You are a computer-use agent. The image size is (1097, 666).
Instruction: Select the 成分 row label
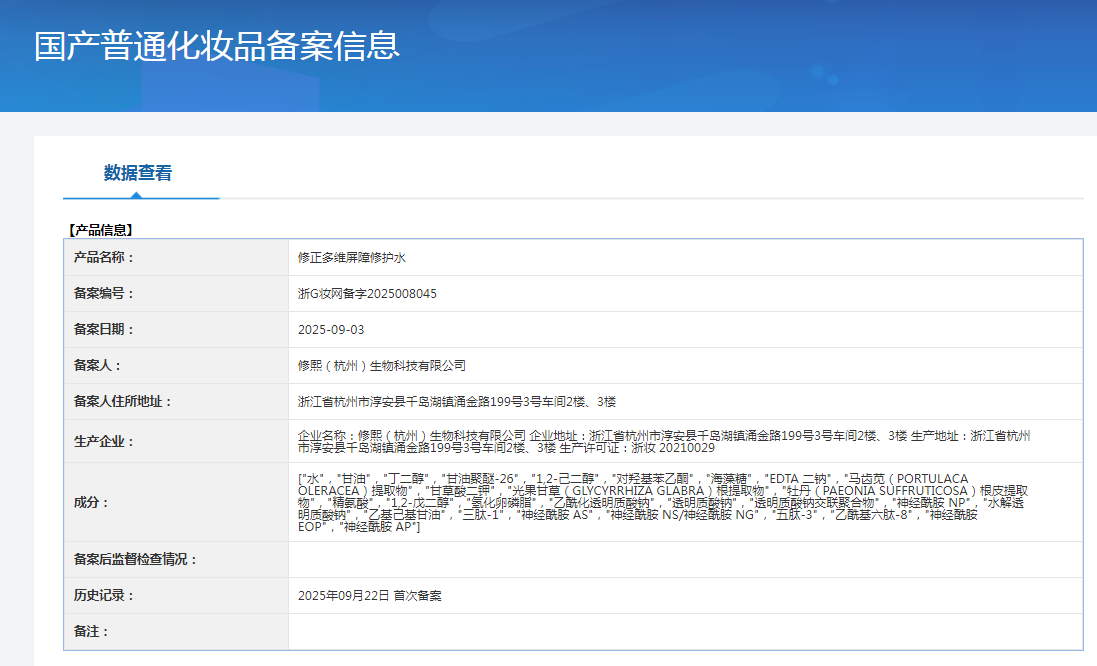point(92,502)
